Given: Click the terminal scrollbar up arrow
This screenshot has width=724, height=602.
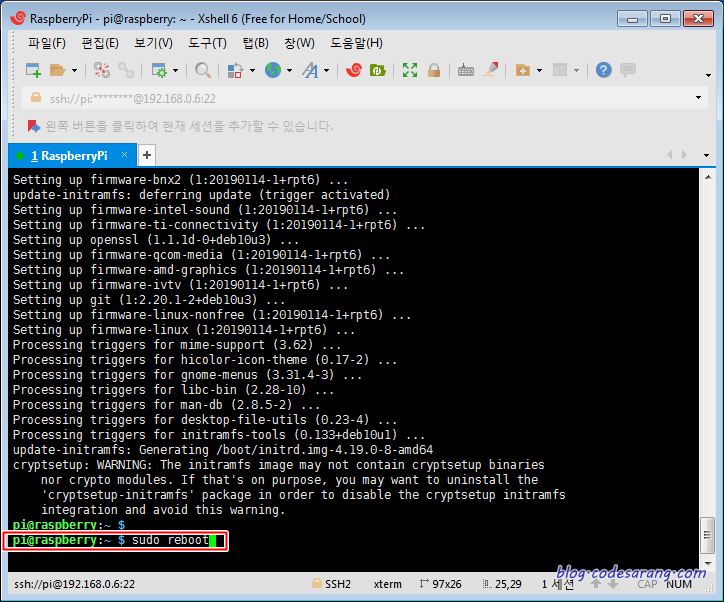Looking at the screenshot, I should point(708,177).
